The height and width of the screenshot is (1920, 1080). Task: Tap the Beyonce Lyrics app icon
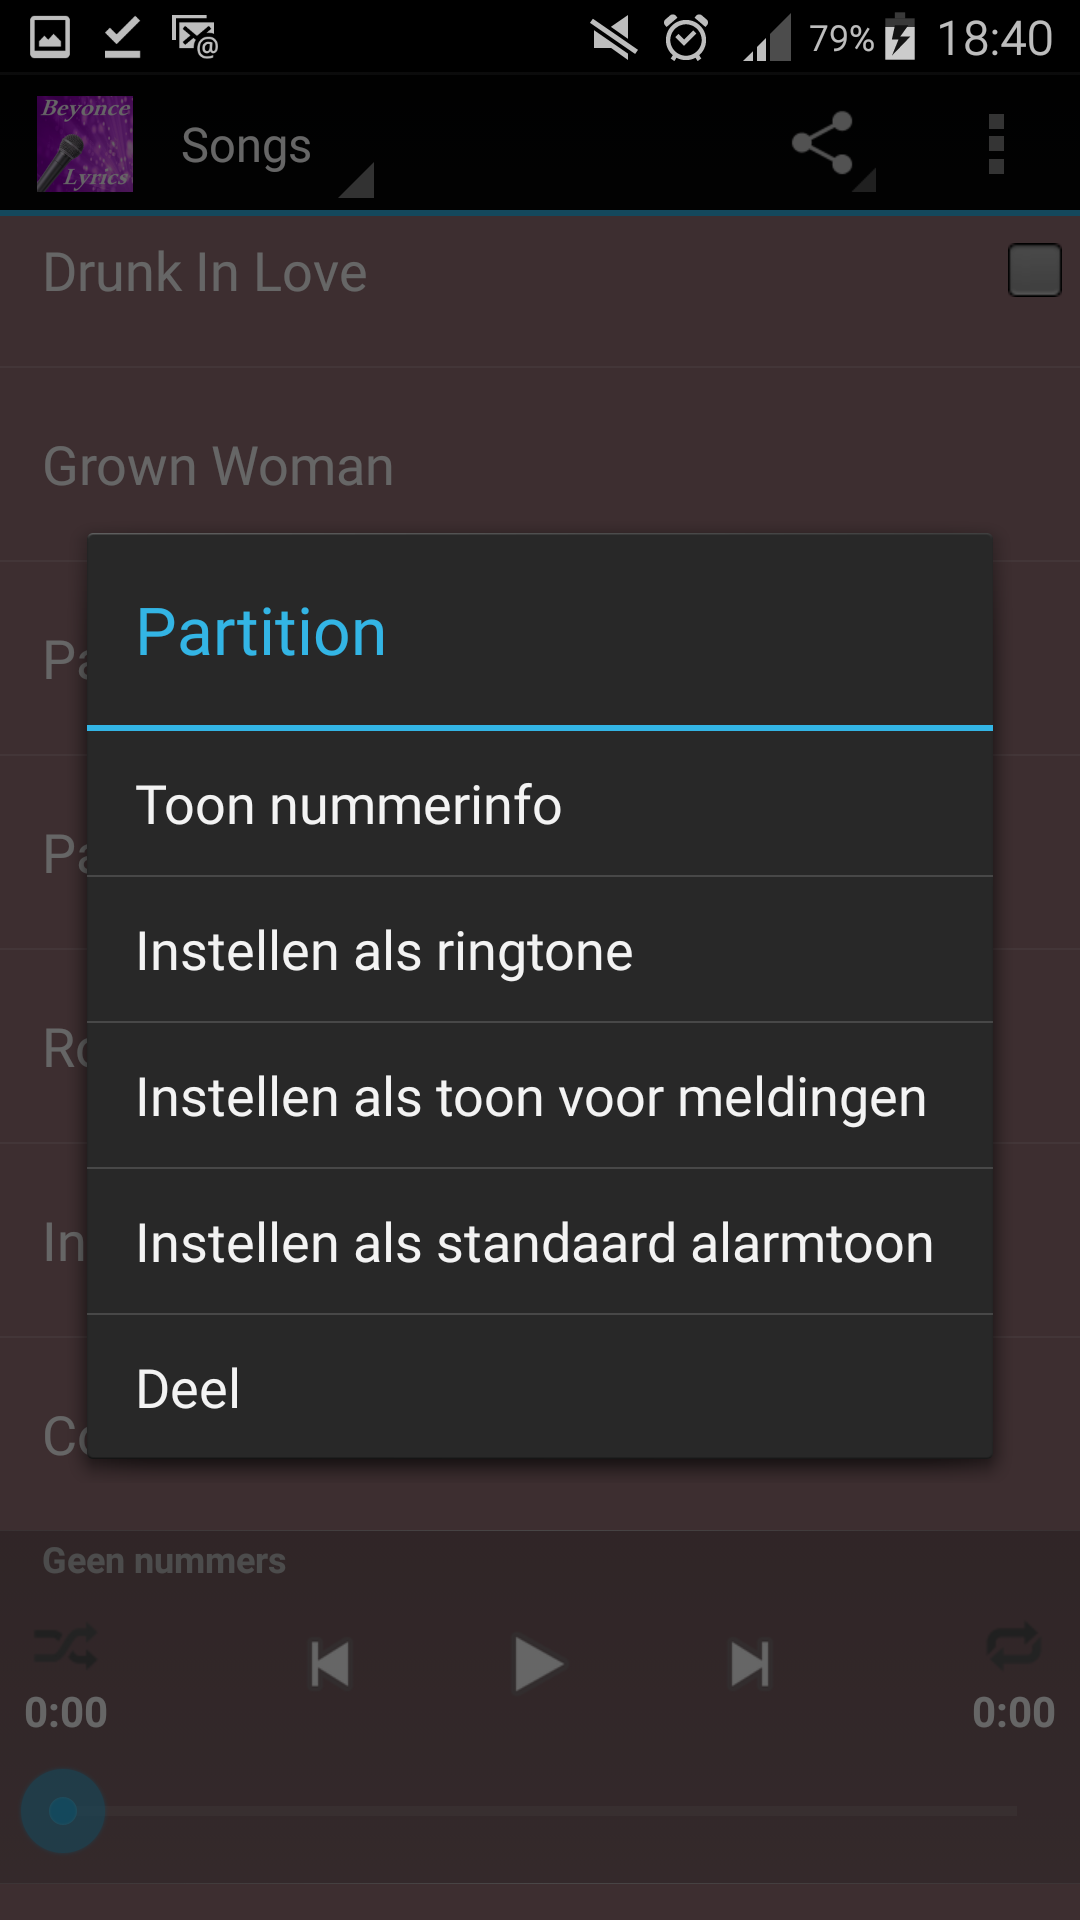[85, 144]
